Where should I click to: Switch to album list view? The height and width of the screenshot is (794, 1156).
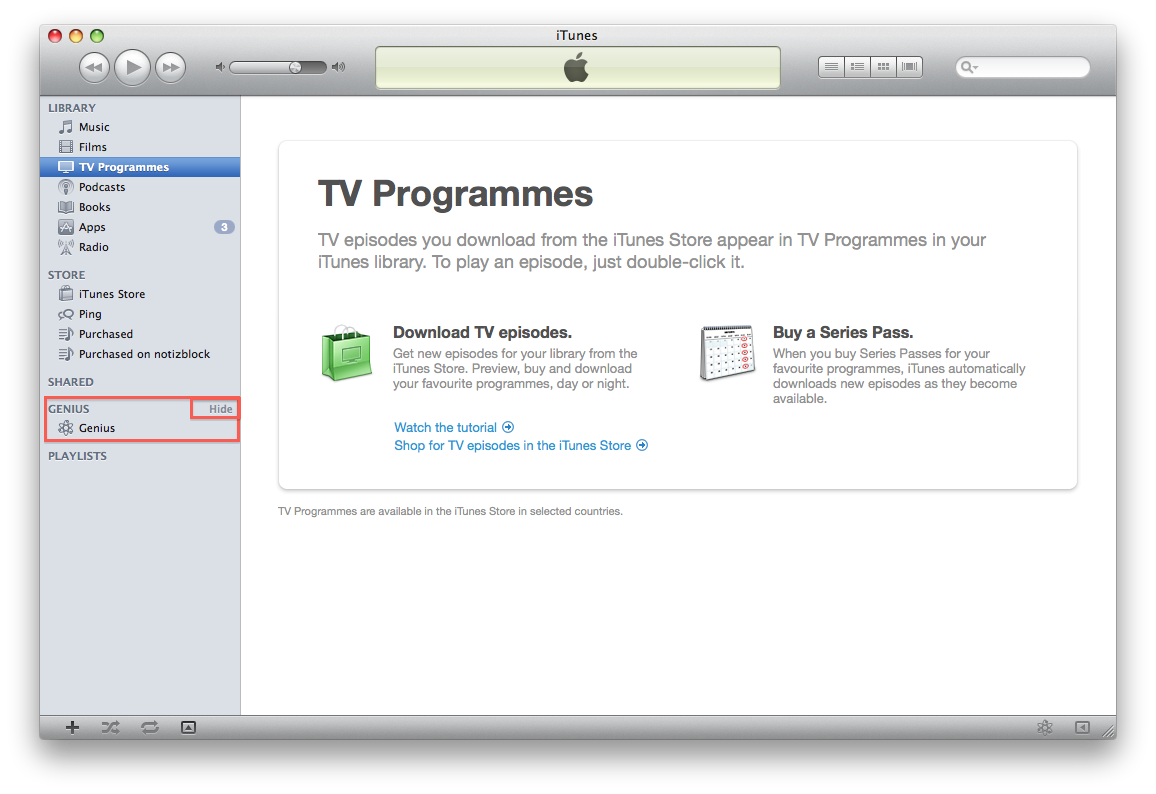[x=857, y=67]
